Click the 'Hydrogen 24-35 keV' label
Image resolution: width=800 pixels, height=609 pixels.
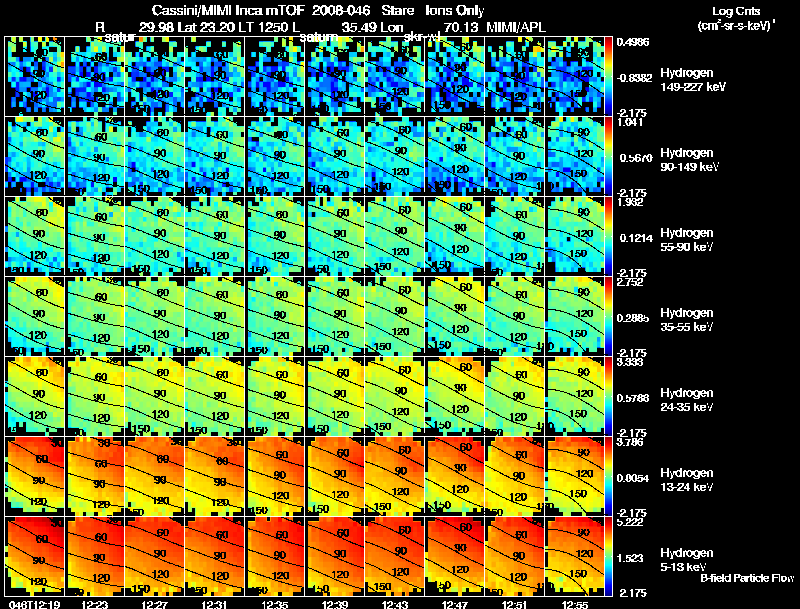coord(687,399)
